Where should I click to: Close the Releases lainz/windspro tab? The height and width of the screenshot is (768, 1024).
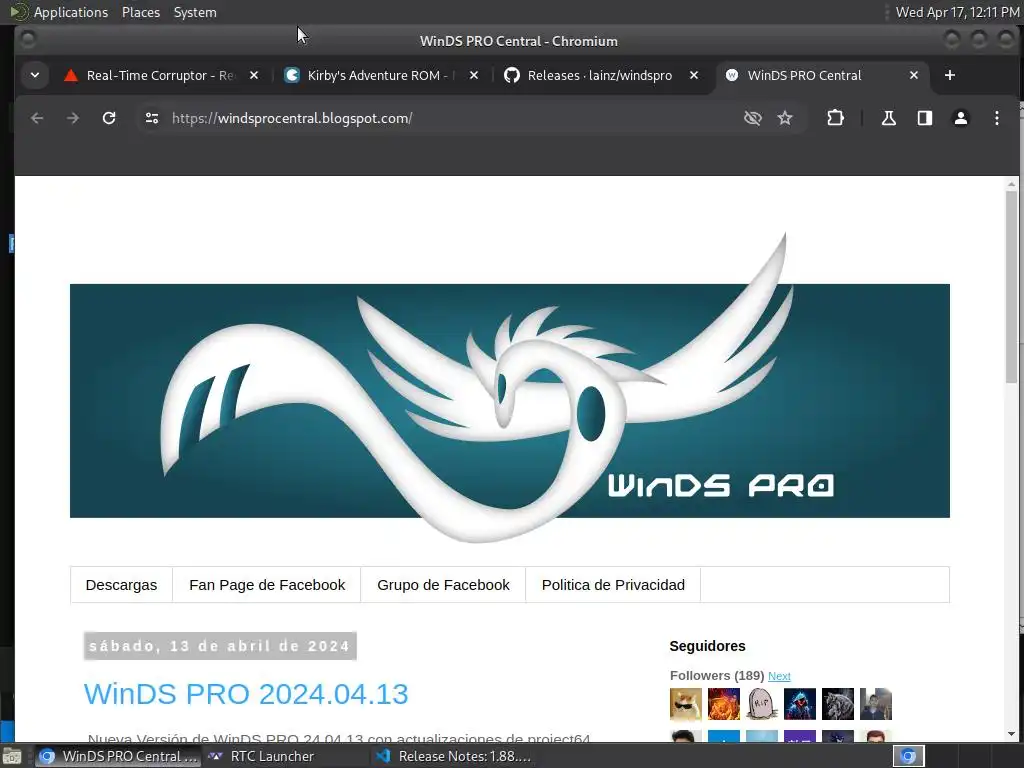694,75
